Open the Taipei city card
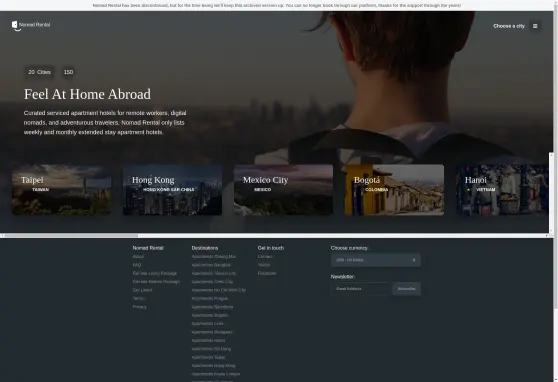The height and width of the screenshot is (382, 558). pyautogui.click(x=62, y=190)
